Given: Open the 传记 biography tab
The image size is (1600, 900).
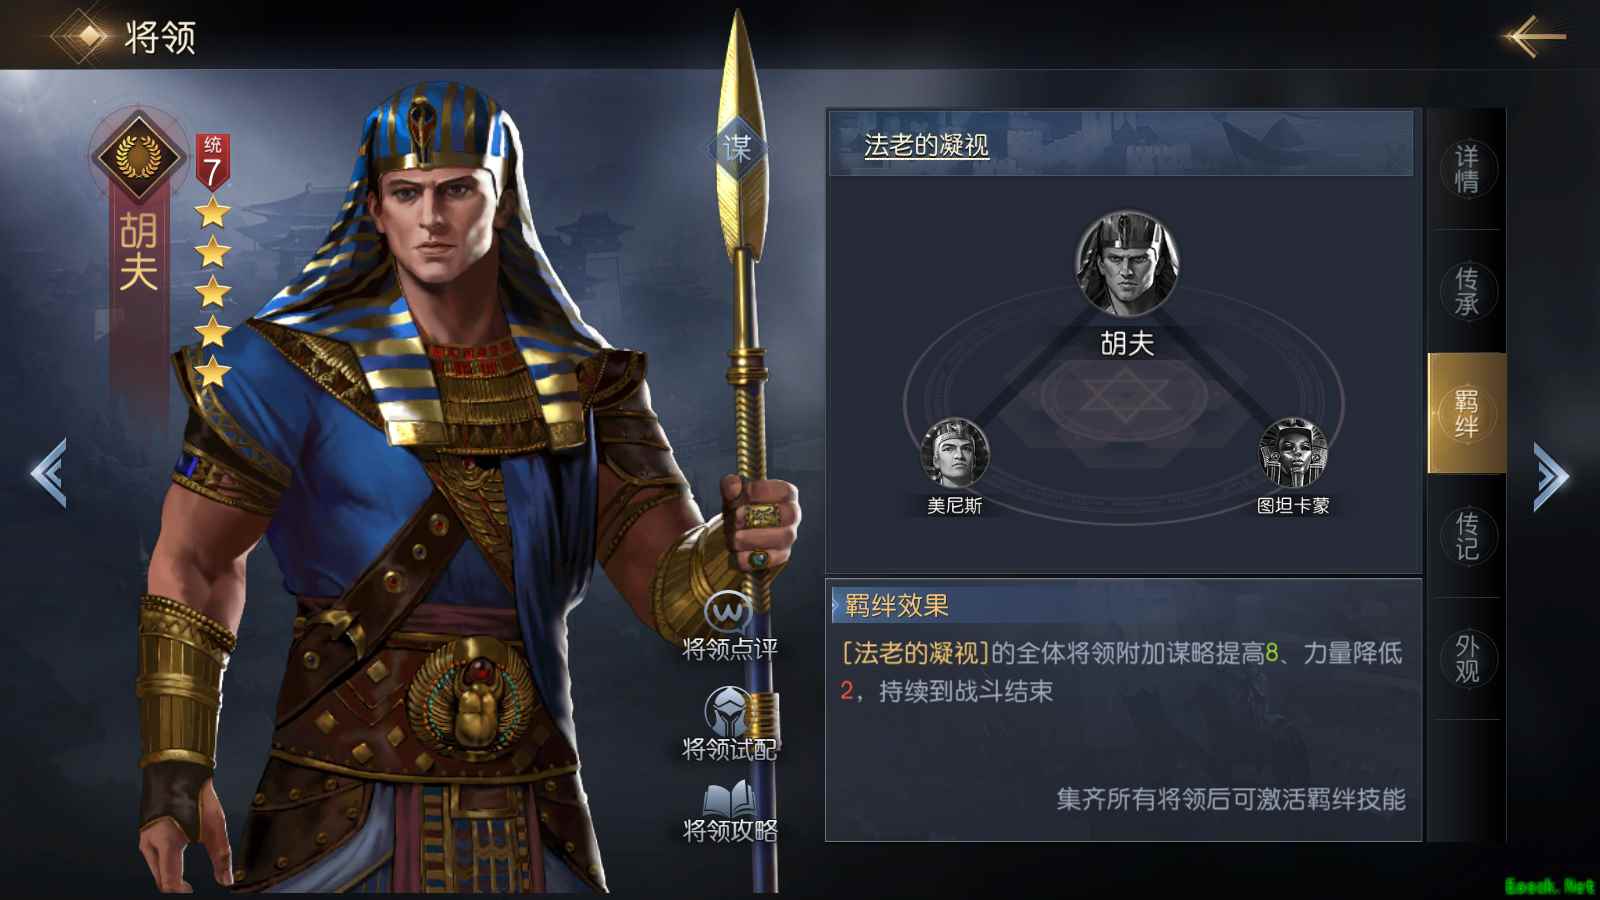Looking at the screenshot, I should coord(1467,536).
